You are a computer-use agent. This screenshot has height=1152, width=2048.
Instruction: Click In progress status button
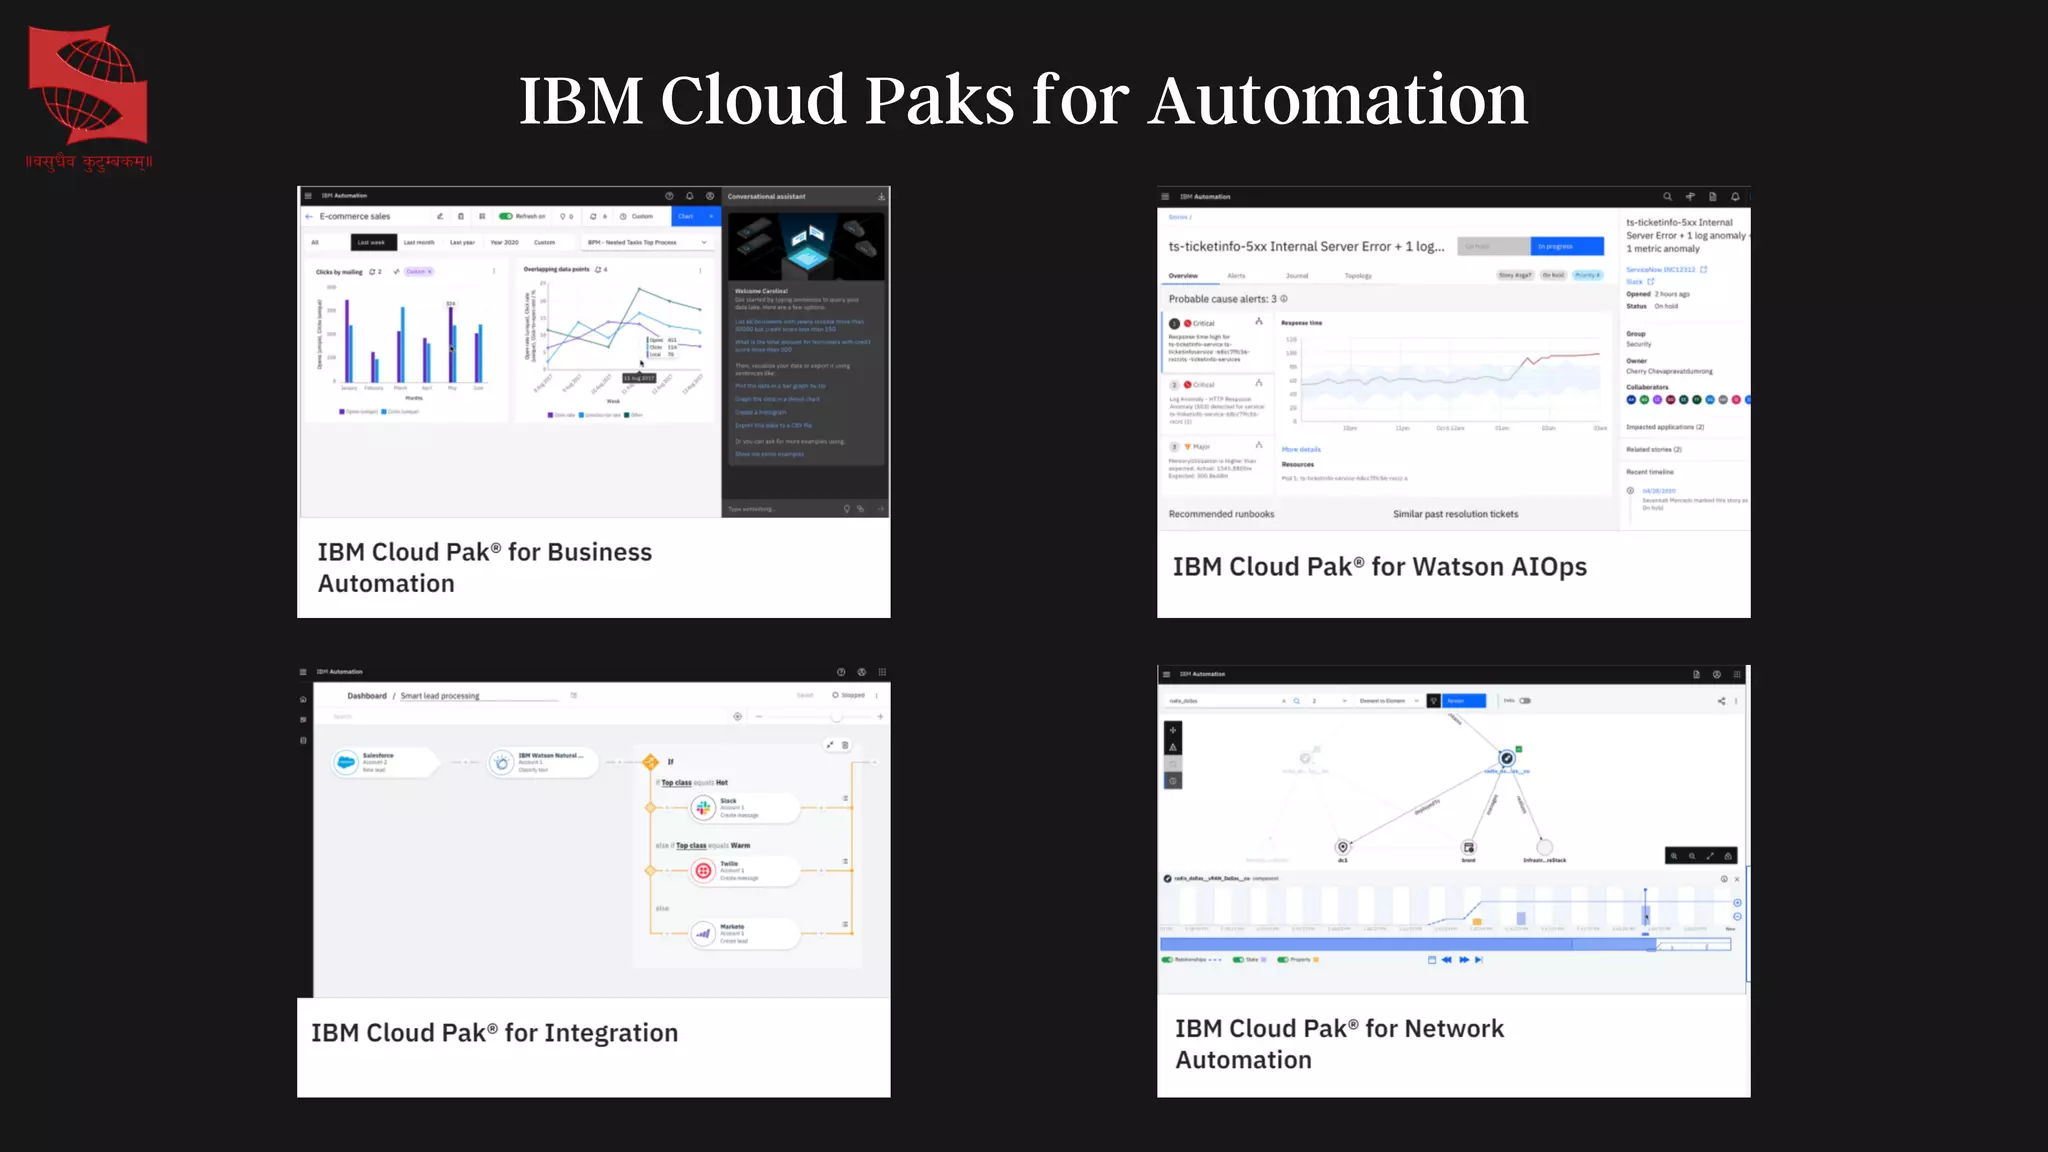(1567, 246)
